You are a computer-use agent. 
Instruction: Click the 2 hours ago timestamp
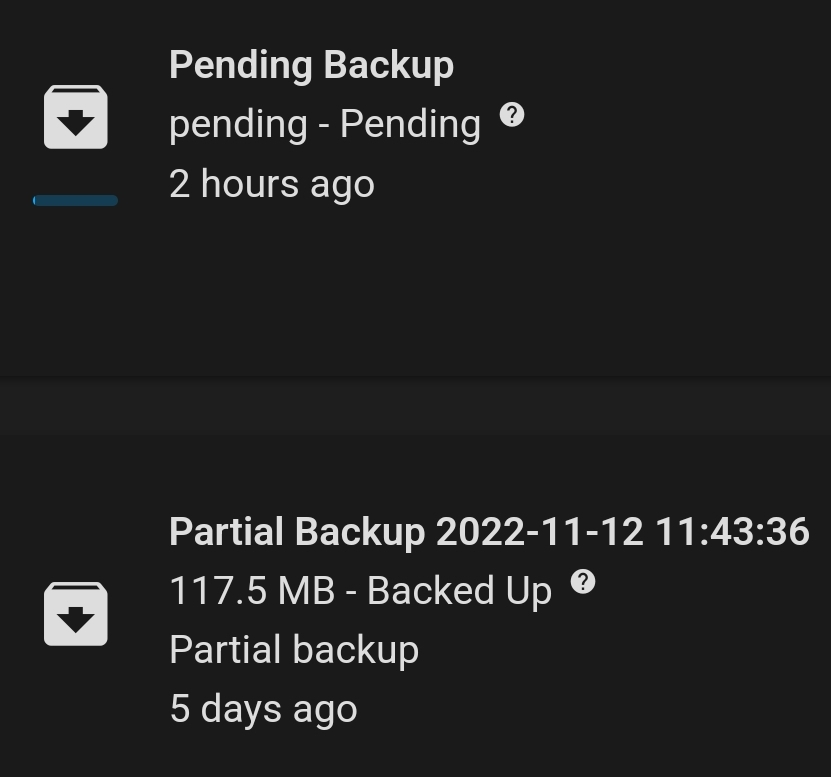click(x=272, y=183)
